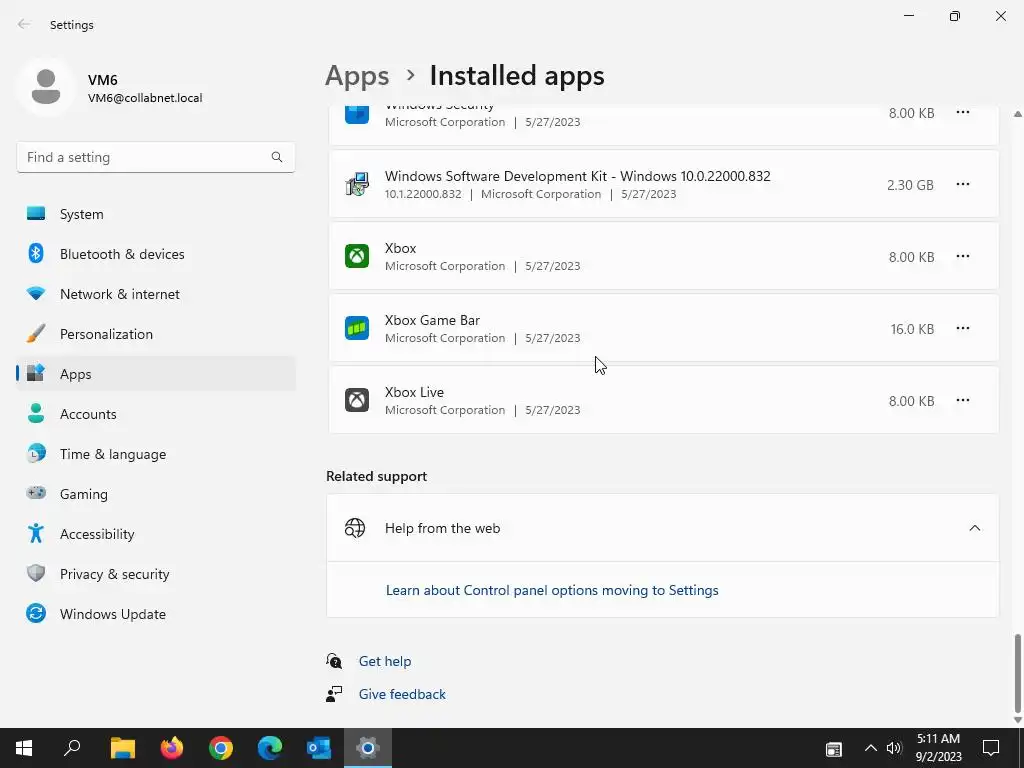
Task: Click the Give feedback person icon
Action: click(x=334, y=694)
